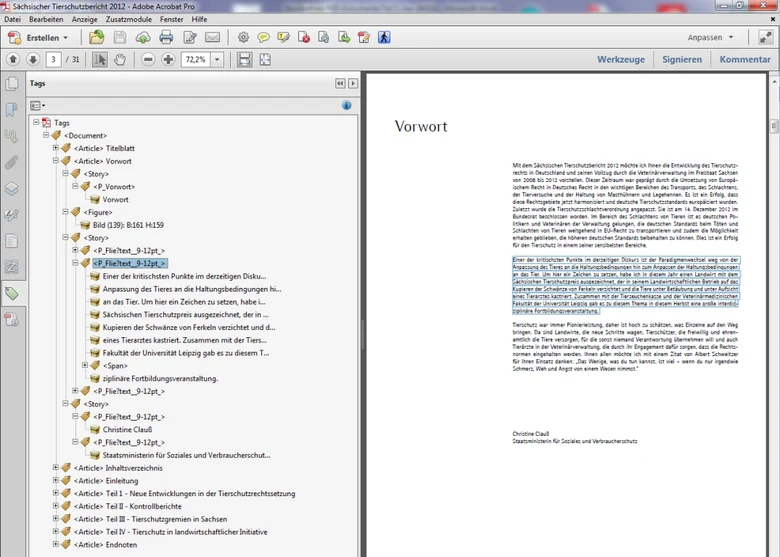This screenshot has width=780, height=557.
Task: Activate the hand pan tool
Action: click(x=120, y=60)
